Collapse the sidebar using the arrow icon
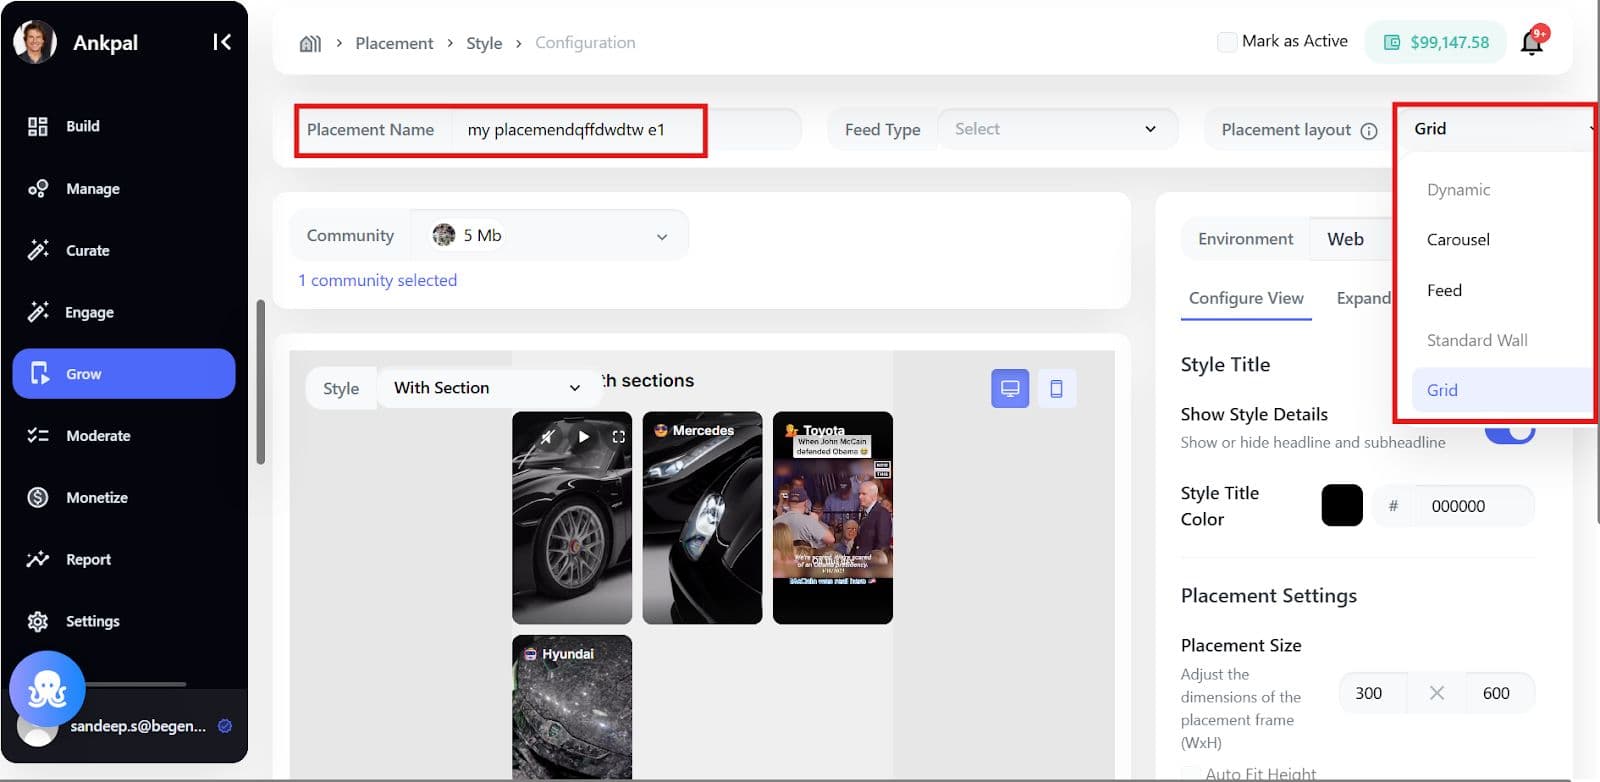1600x782 pixels. click(x=222, y=42)
